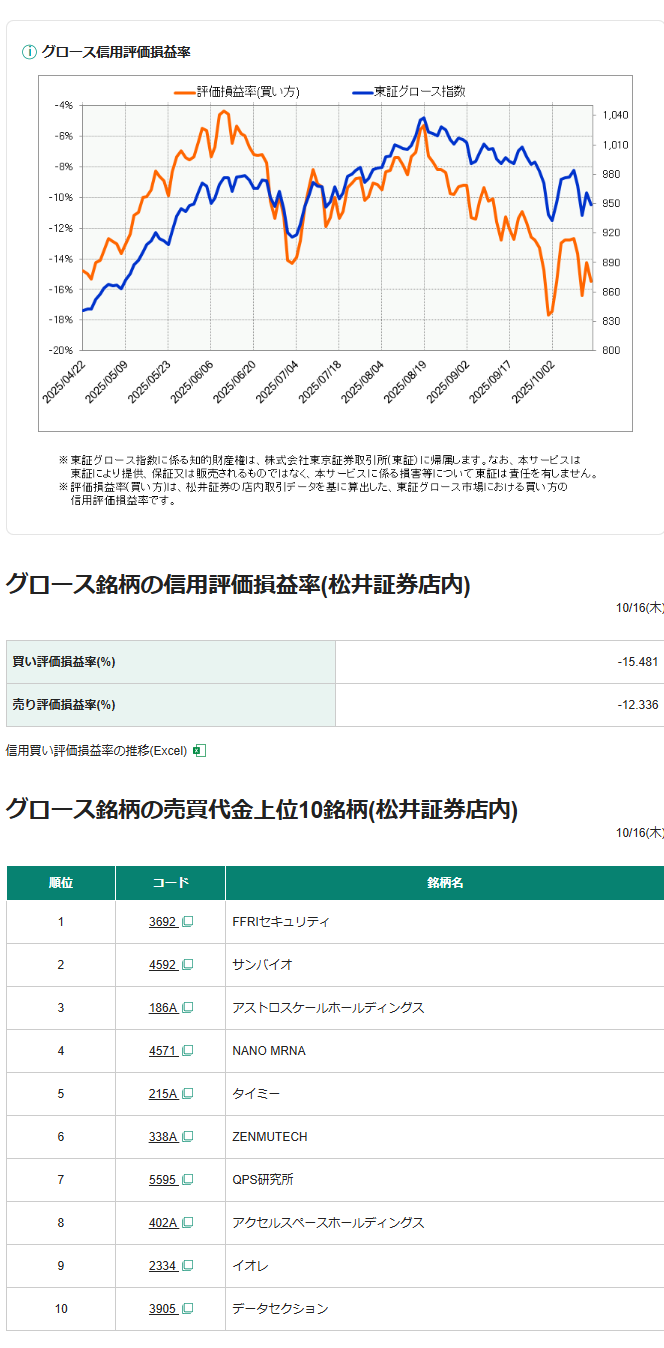This screenshot has width=664, height=1348.
Task: Click the copy icon beside code 215A
Action: click(x=187, y=1094)
